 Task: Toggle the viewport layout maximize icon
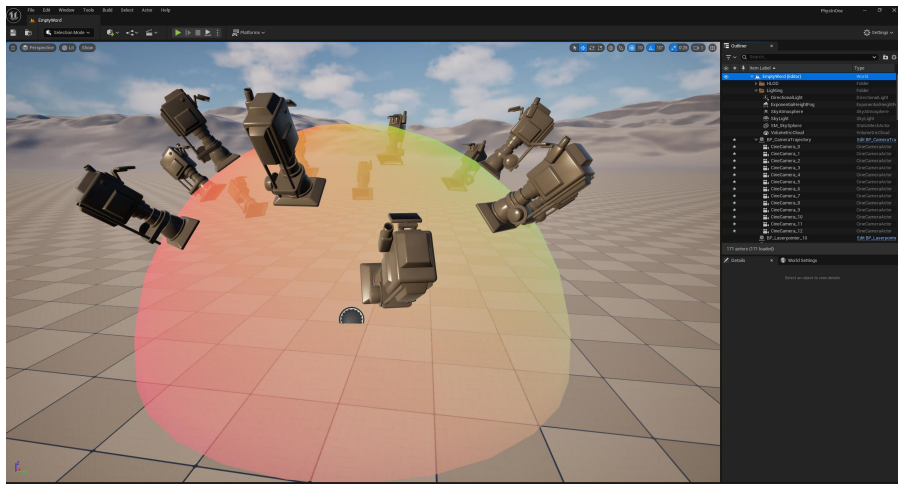coord(713,48)
